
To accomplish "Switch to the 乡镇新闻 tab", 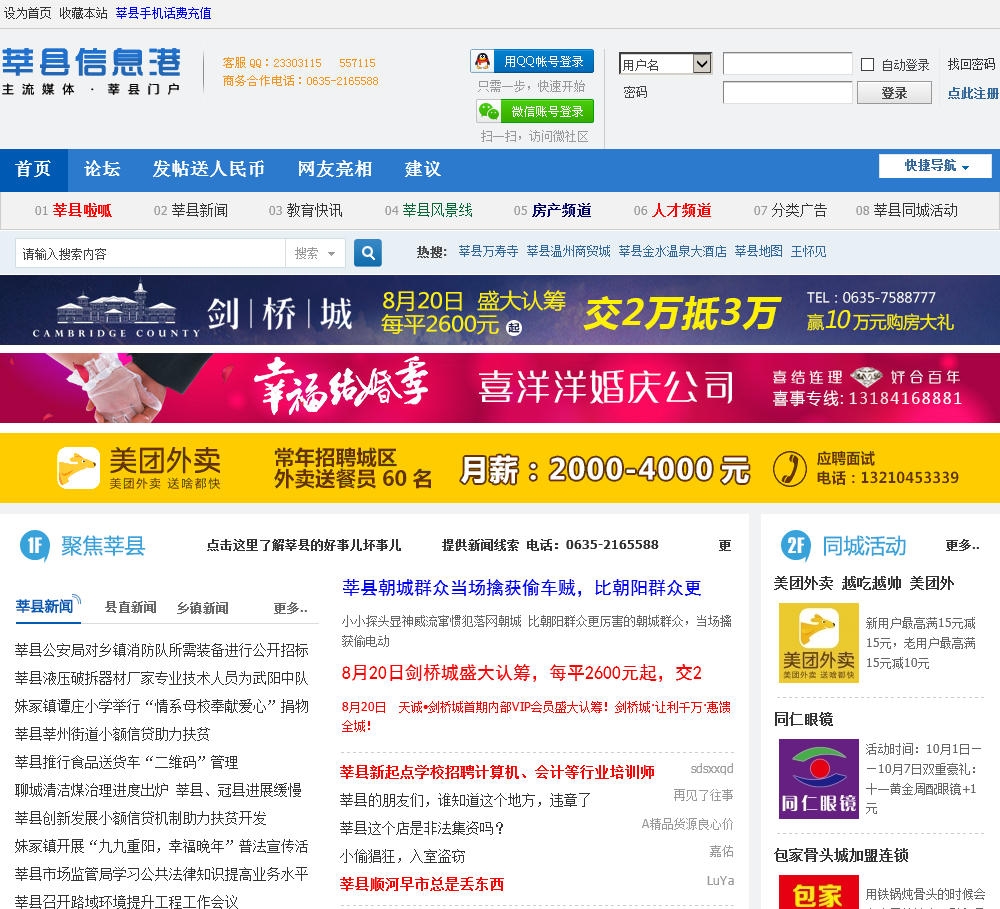I will (202, 608).
